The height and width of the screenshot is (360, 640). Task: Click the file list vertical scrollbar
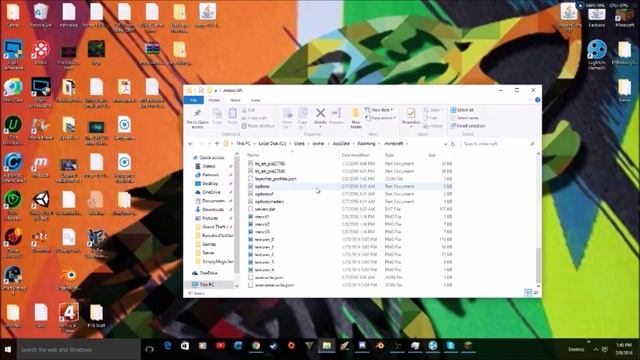(538, 264)
